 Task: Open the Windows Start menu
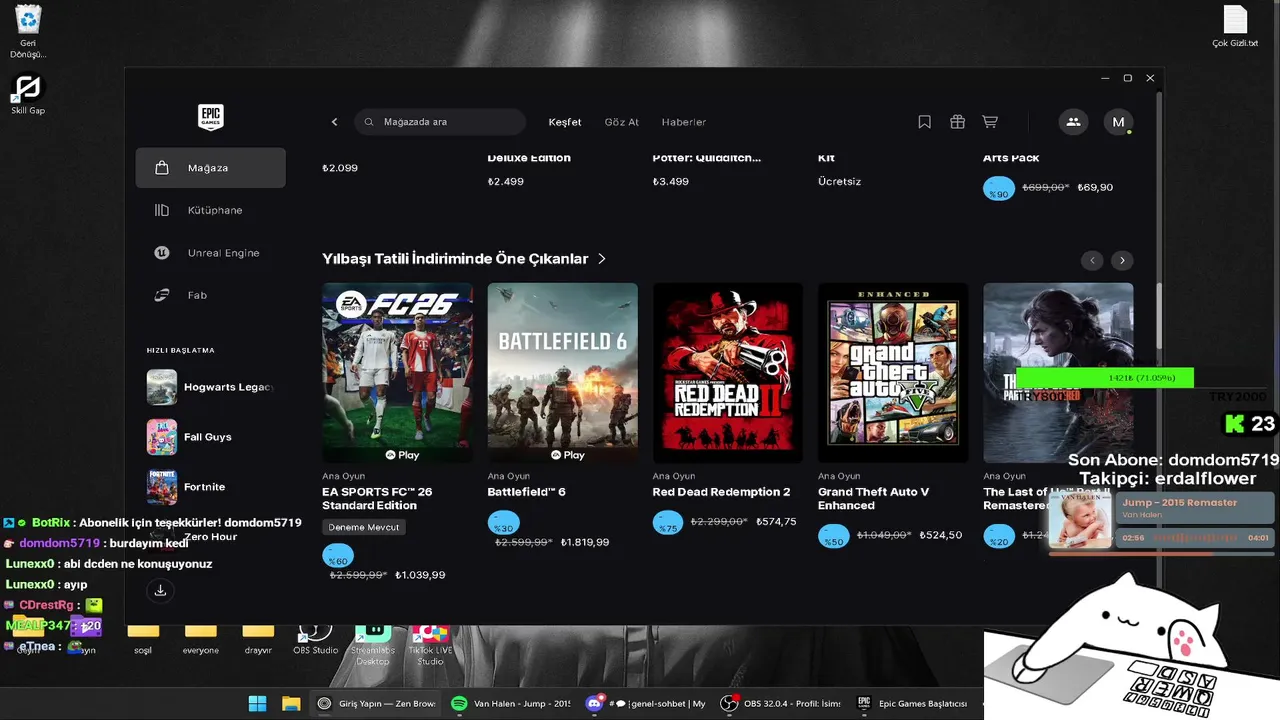click(x=257, y=703)
